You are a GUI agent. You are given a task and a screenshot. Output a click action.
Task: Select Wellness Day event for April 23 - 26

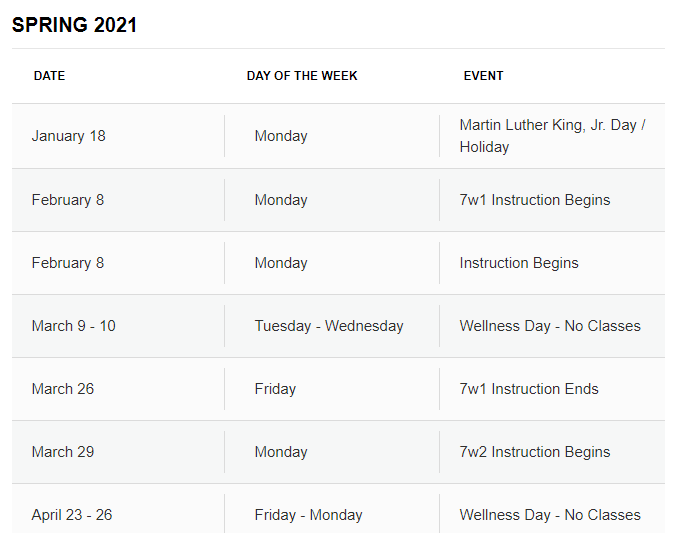[x=550, y=515]
